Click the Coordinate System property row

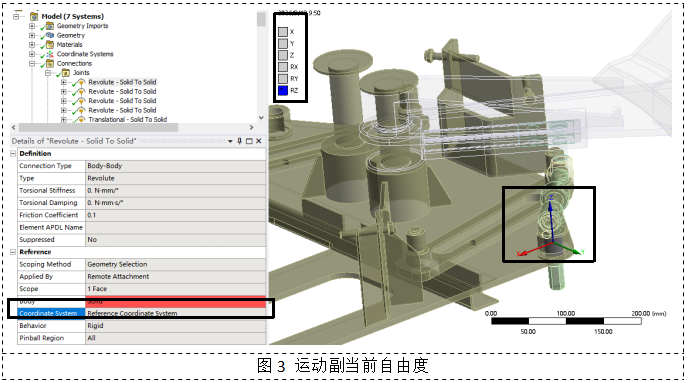click(x=142, y=313)
